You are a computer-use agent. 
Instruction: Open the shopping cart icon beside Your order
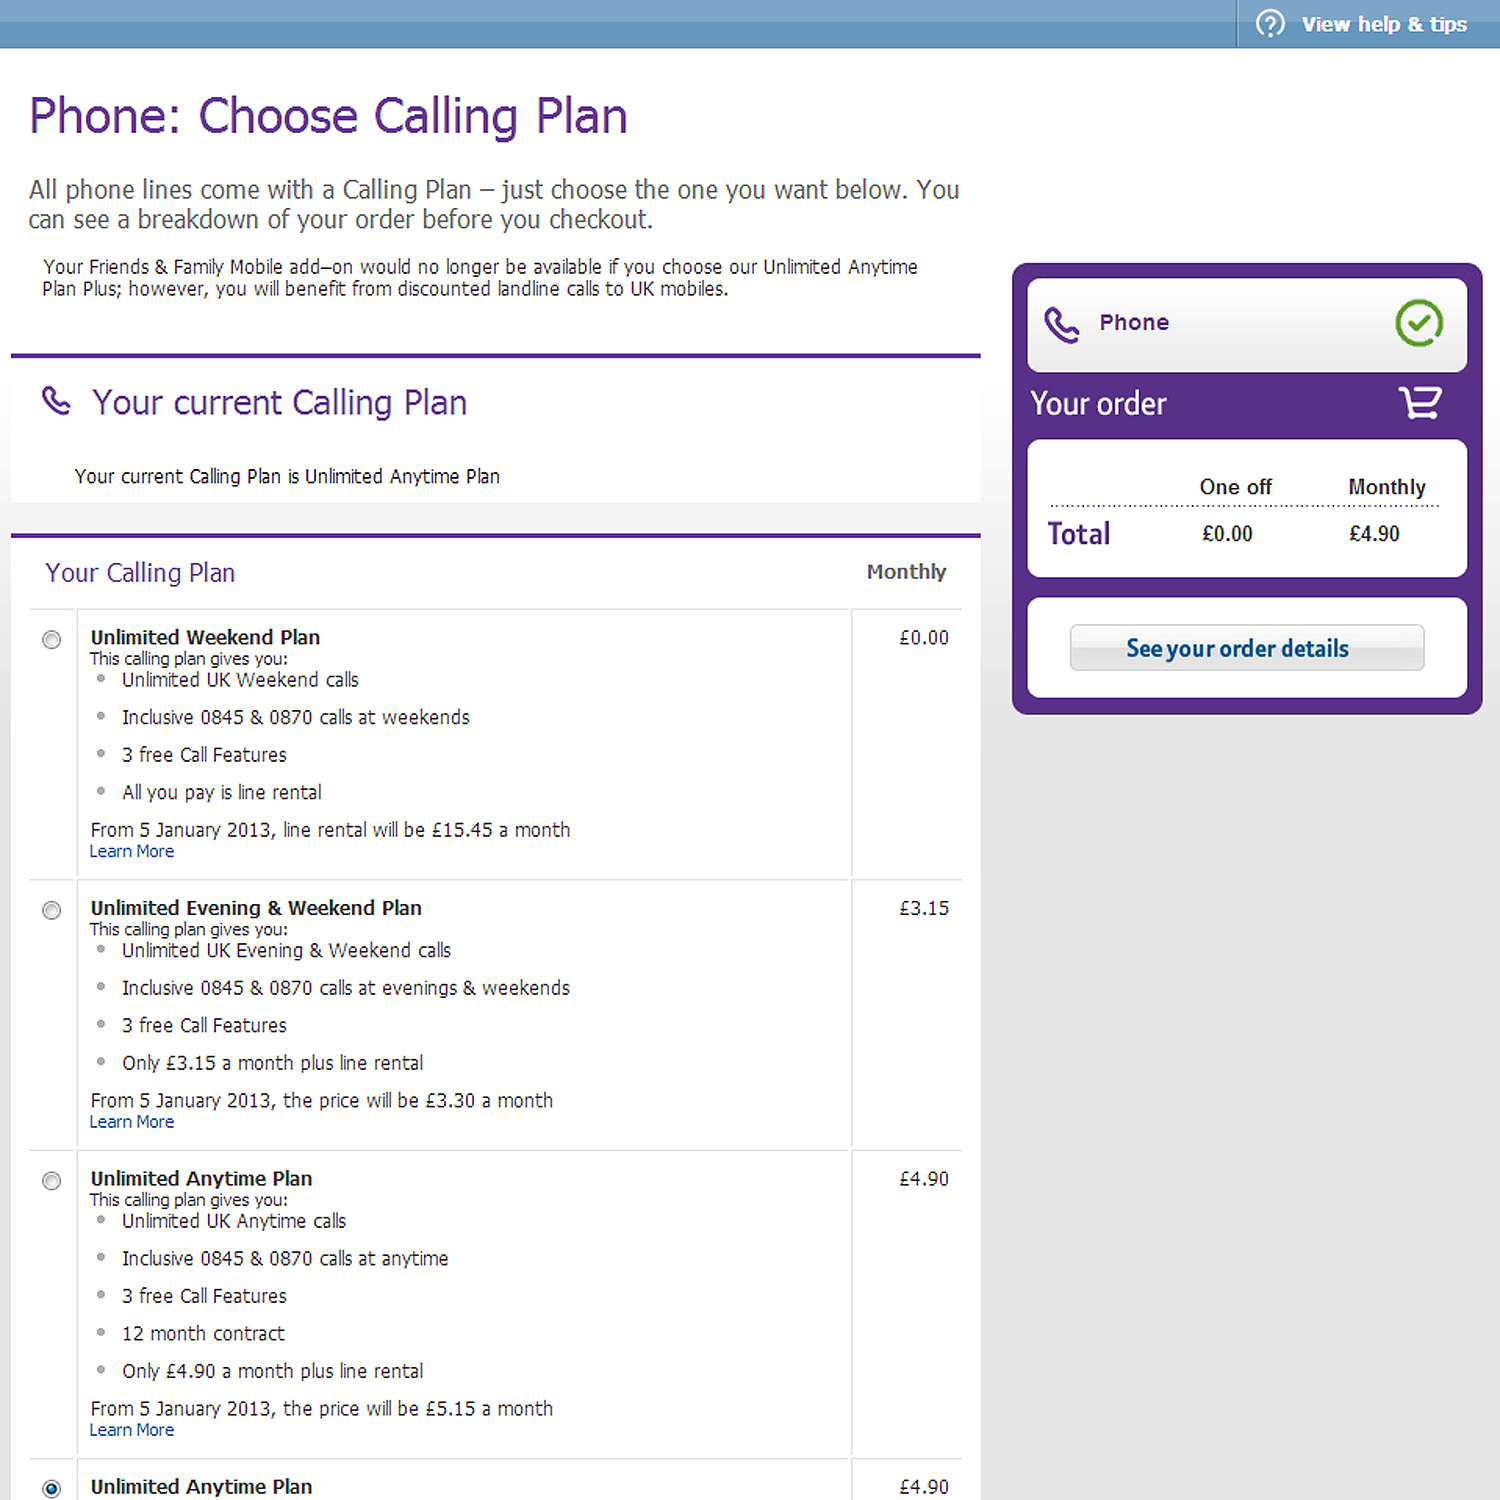1420,402
